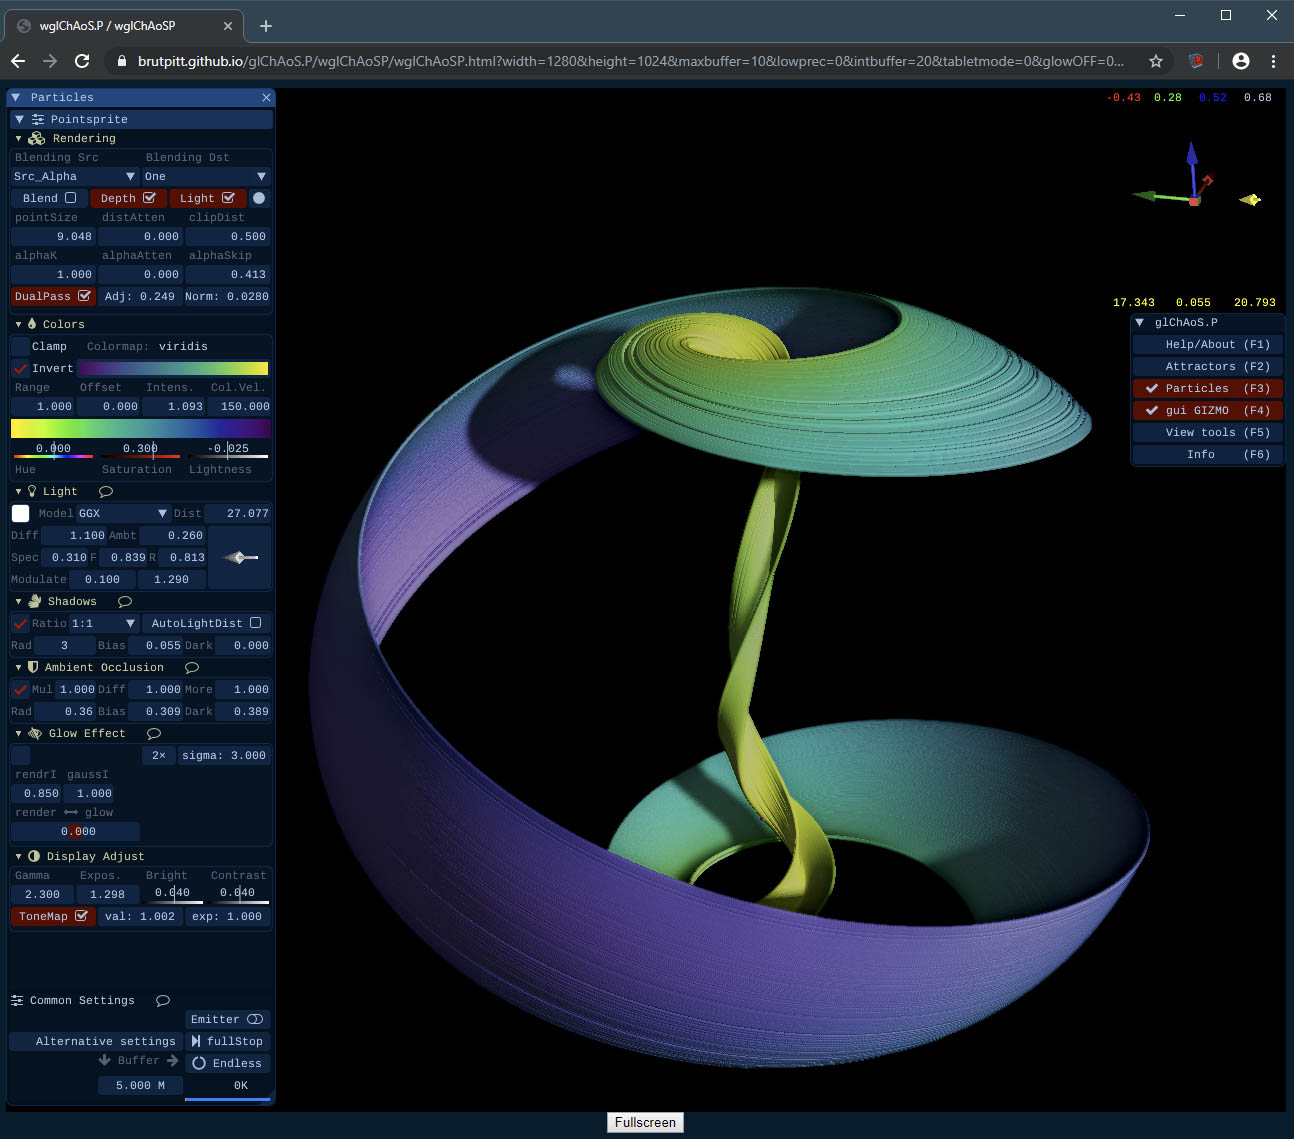Open the GGX light model dropdown
The width and height of the screenshot is (1294, 1139).
click(122, 513)
